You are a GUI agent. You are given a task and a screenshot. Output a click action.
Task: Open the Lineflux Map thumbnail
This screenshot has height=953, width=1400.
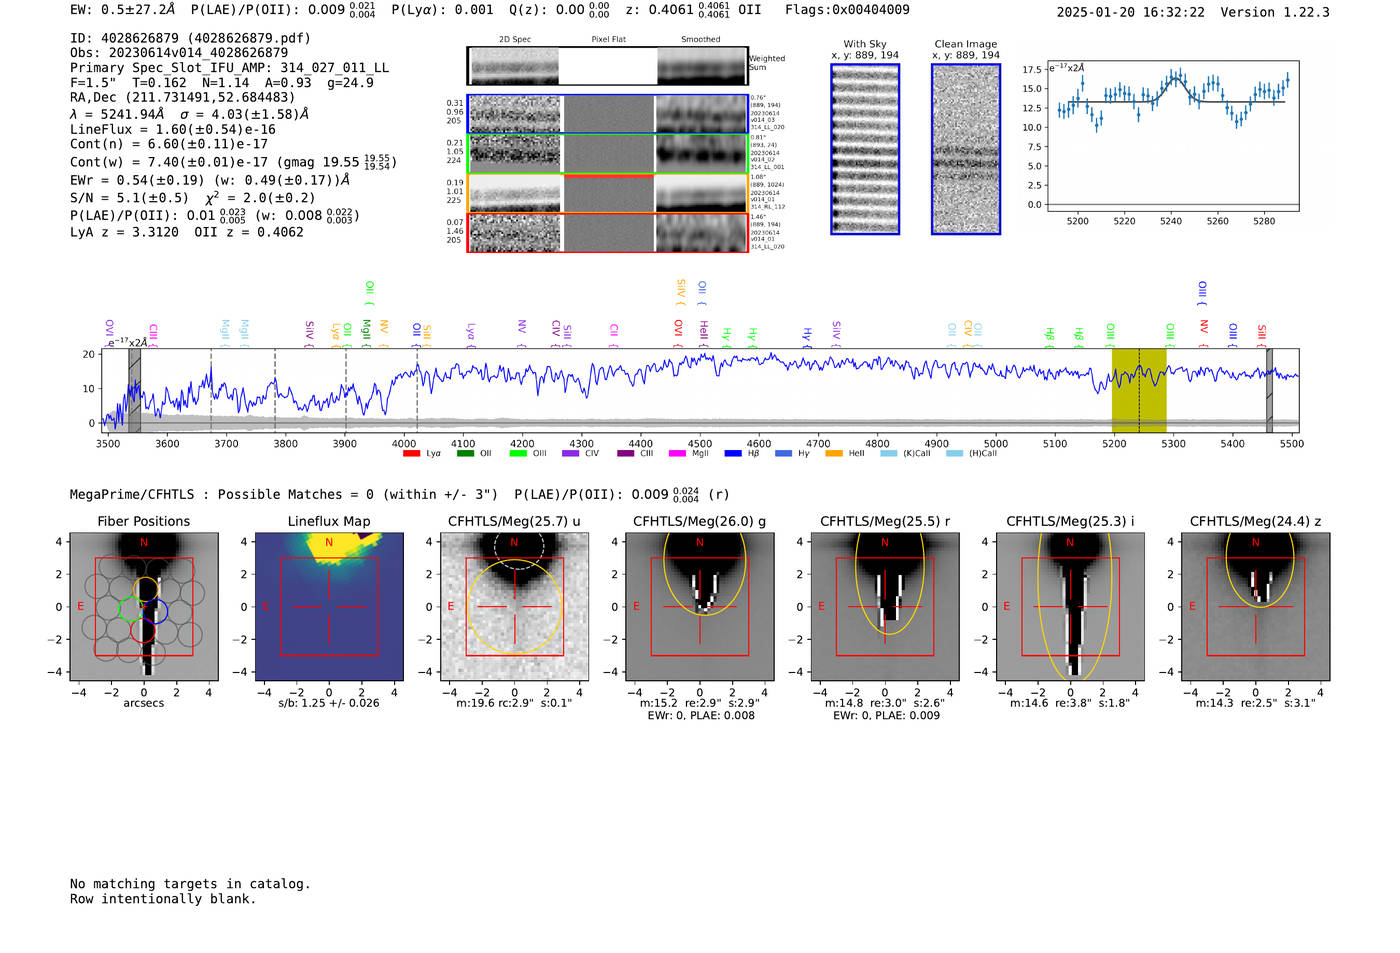329,606
